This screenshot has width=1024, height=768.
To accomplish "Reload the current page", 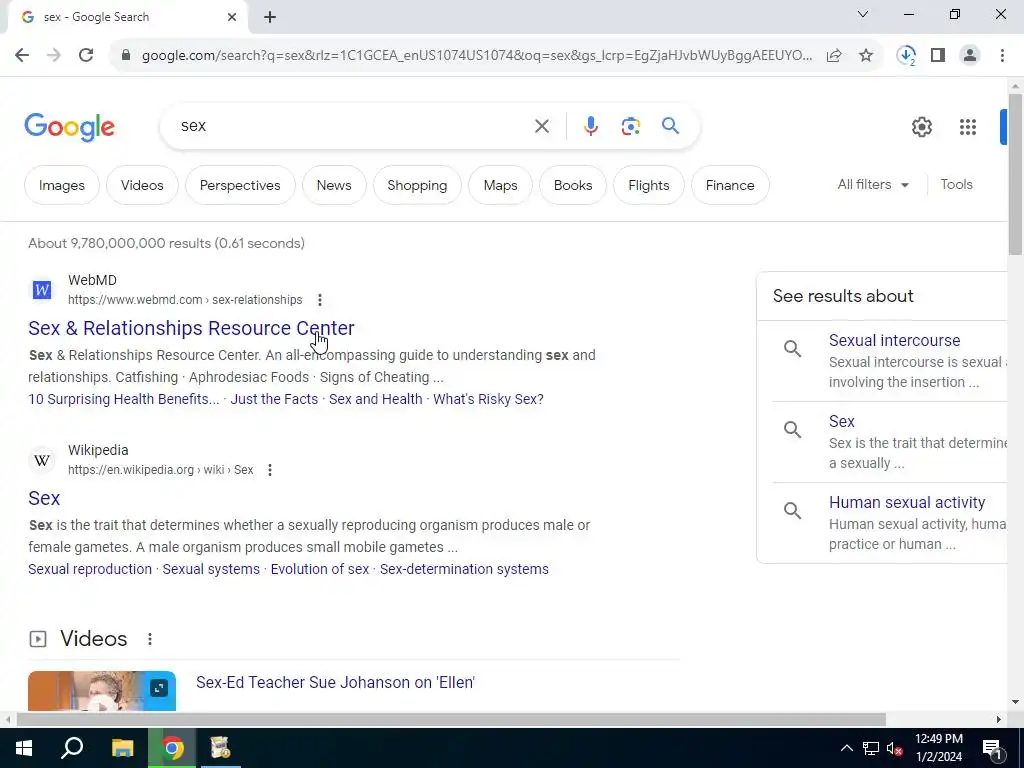I will pyautogui.click(x=86, y=56).
